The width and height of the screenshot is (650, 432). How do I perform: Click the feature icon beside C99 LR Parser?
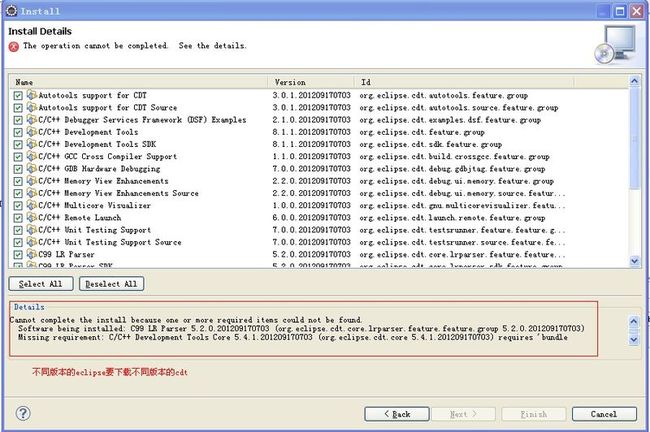32,254
